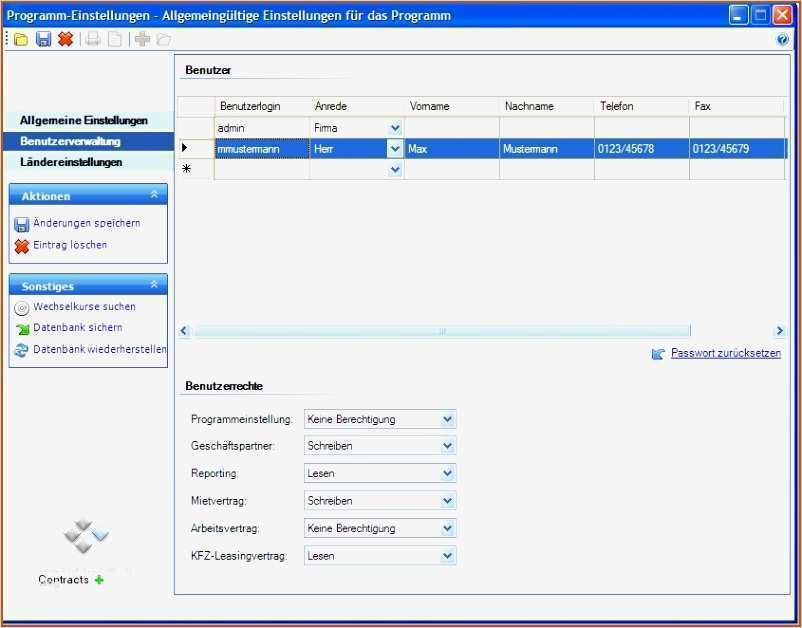Click the red X beside Eintrag löschen

click(21, 246)
